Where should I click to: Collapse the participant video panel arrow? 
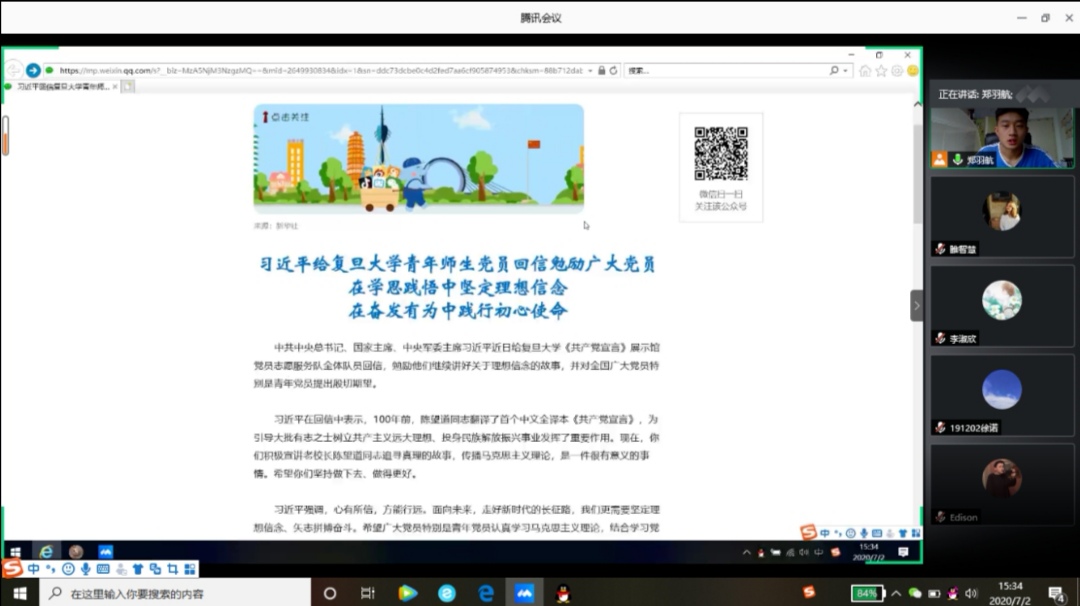917,305
